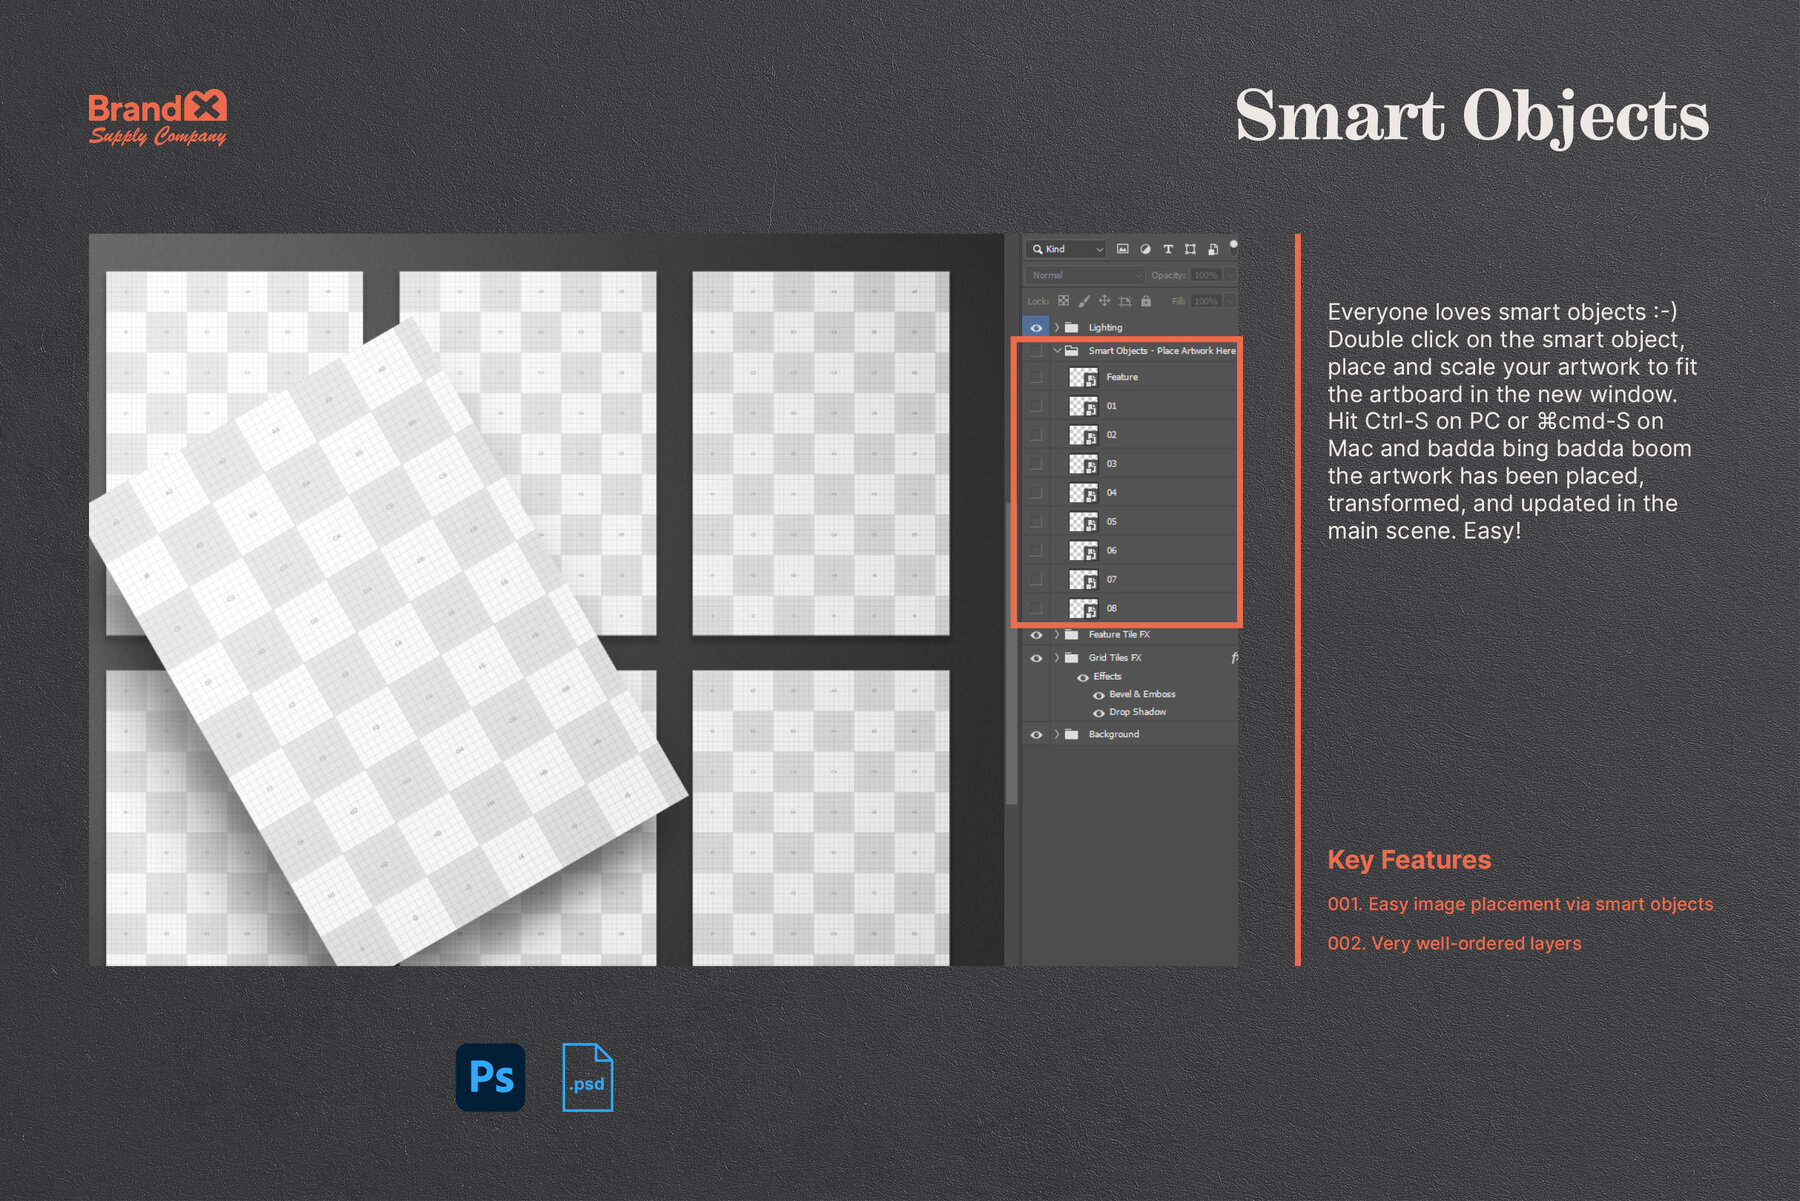Open the Opacity value control

1205,275
